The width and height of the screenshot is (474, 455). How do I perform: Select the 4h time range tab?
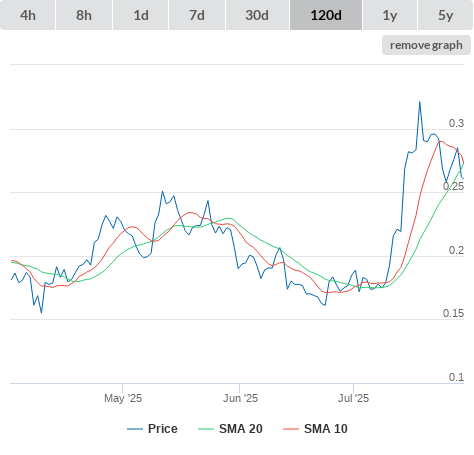[28, 15]
